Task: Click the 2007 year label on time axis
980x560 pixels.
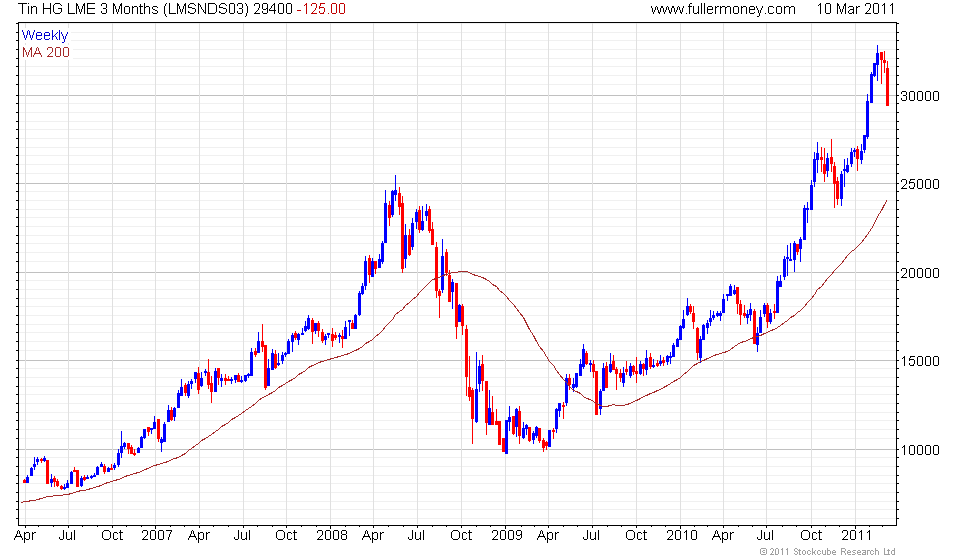Action: point(156,536)
